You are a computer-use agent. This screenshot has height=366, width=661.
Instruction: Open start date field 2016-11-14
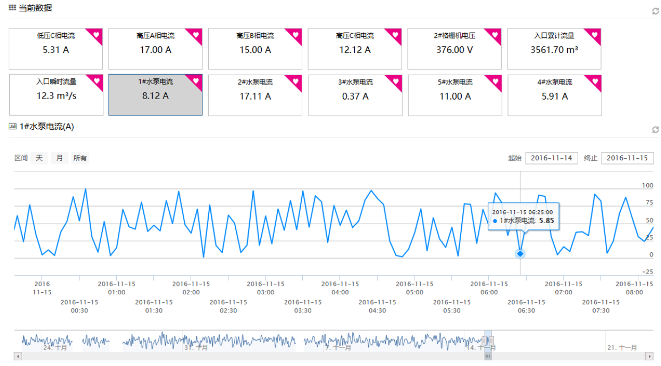551,158
